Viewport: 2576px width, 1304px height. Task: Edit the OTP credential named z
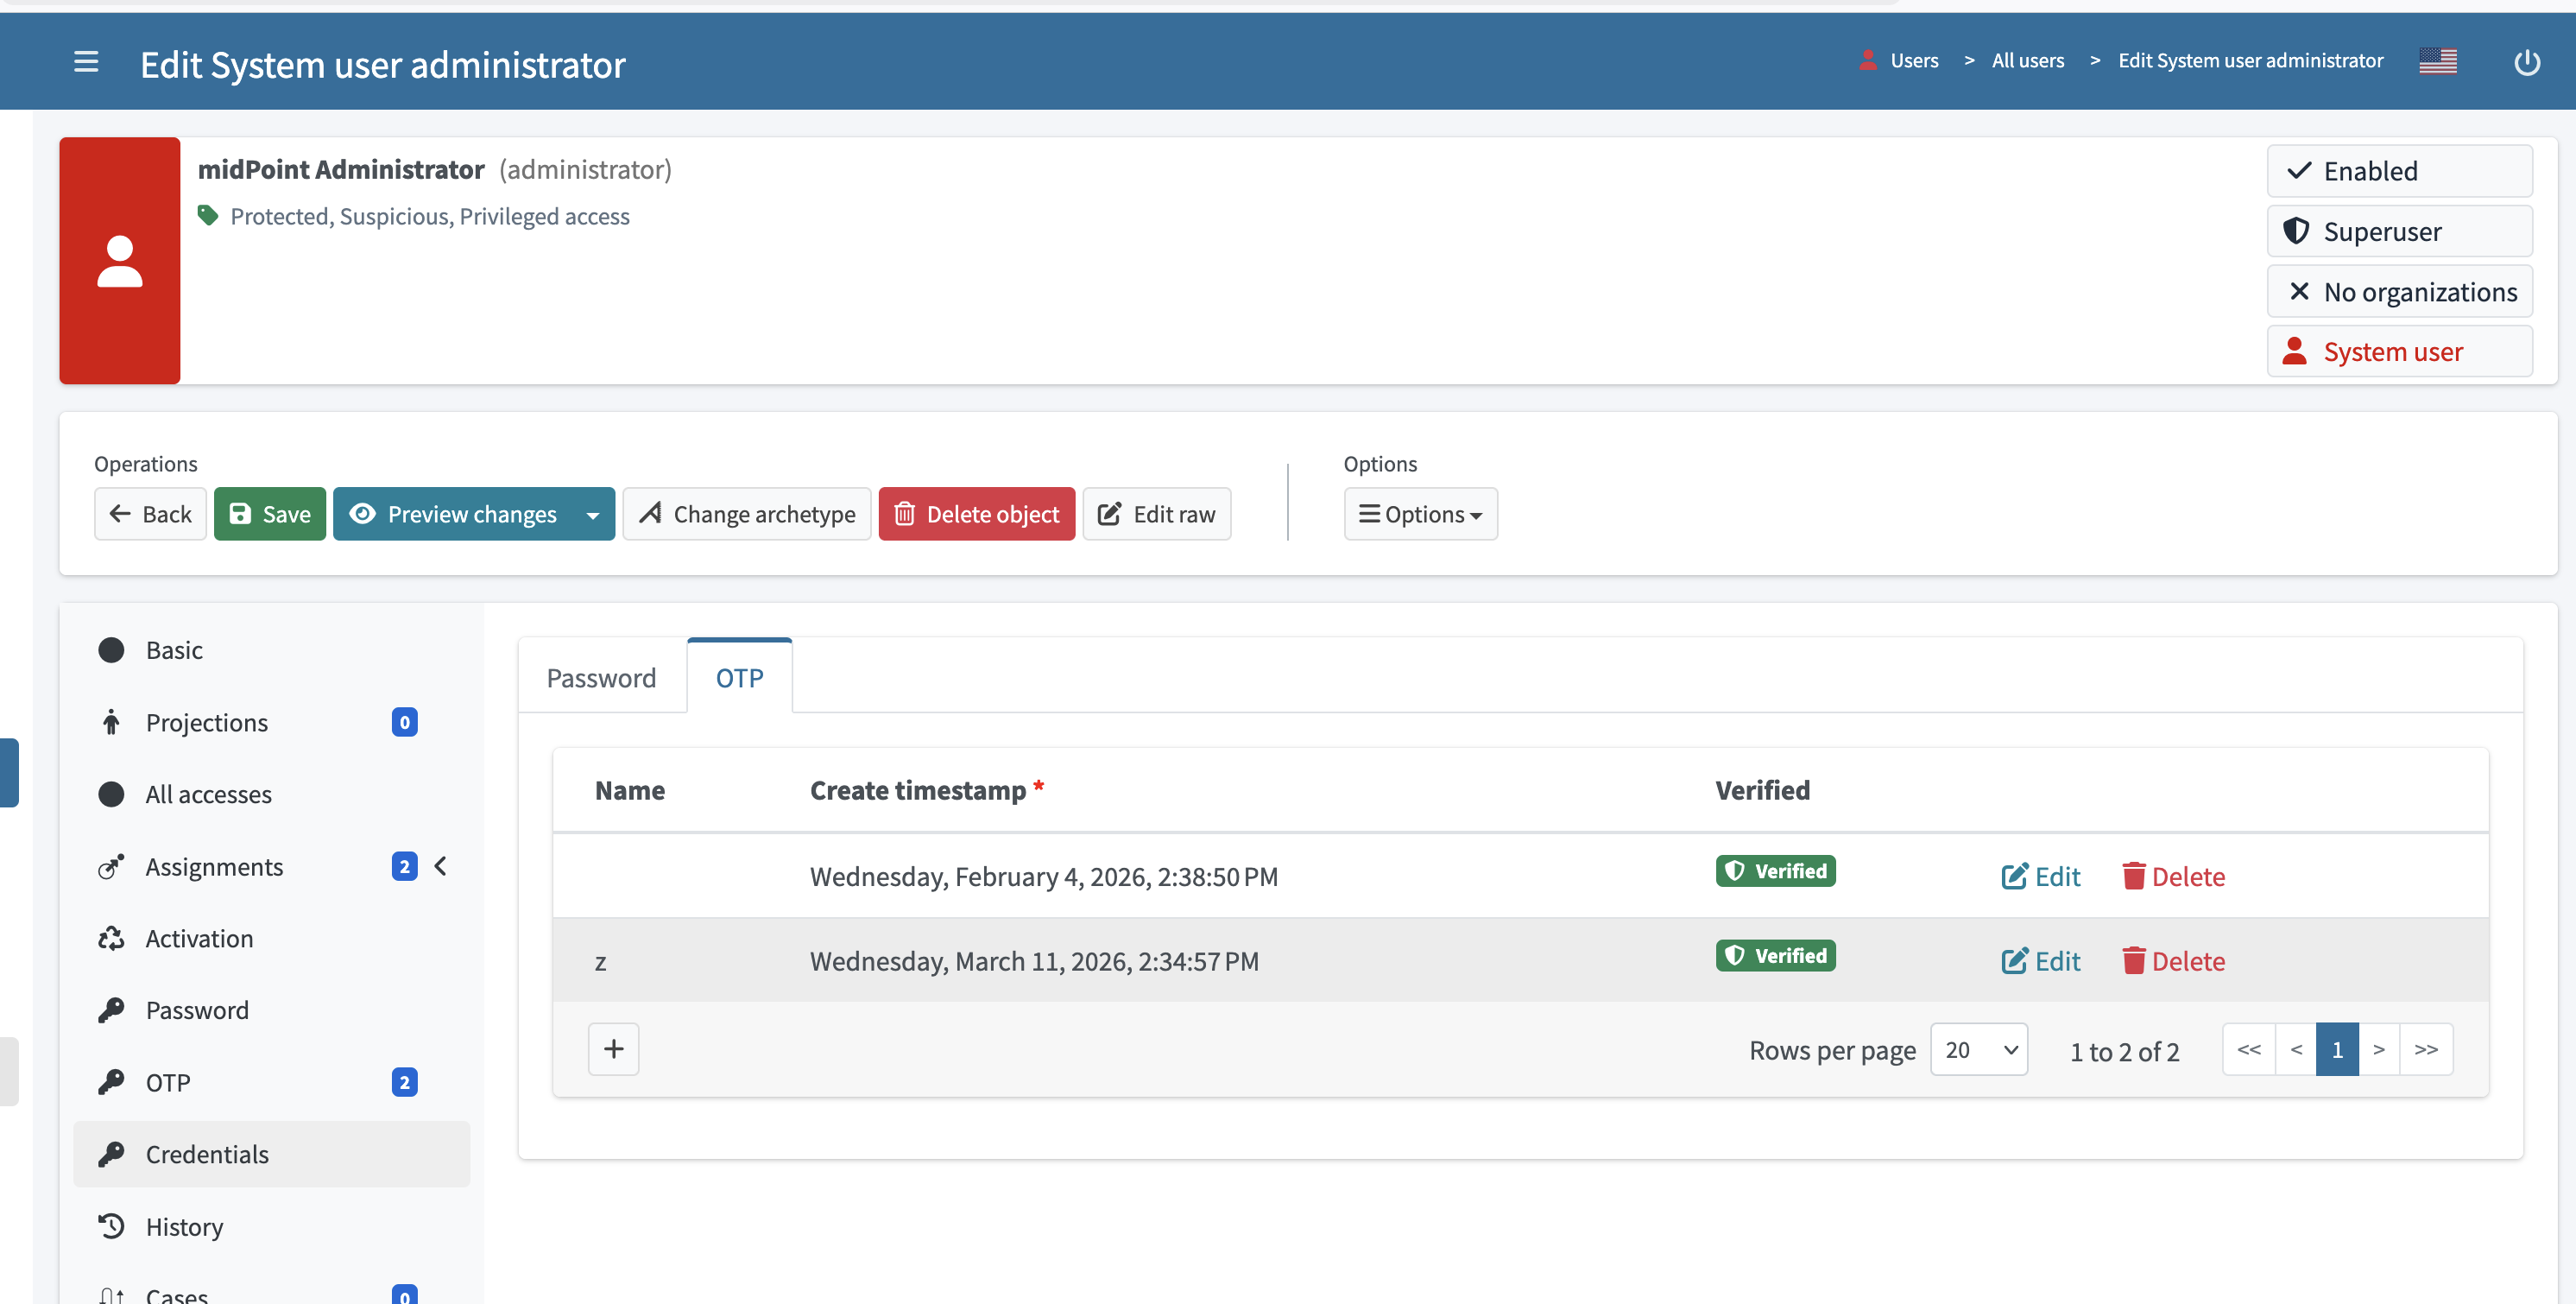pyautogui.click(x=2041, y=961)
